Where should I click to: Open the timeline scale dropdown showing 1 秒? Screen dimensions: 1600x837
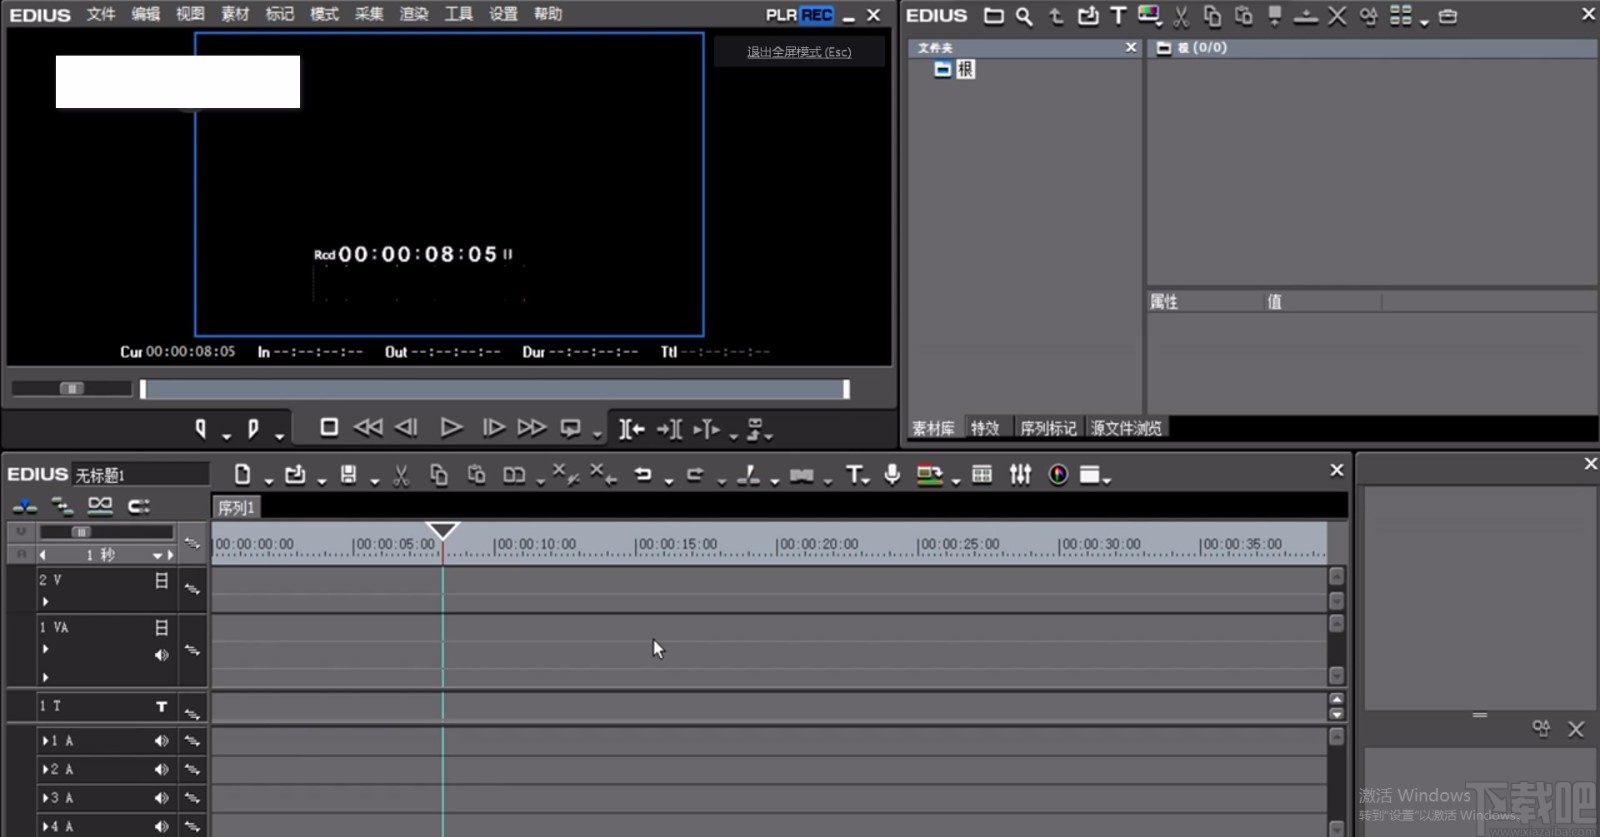[157, 555]
